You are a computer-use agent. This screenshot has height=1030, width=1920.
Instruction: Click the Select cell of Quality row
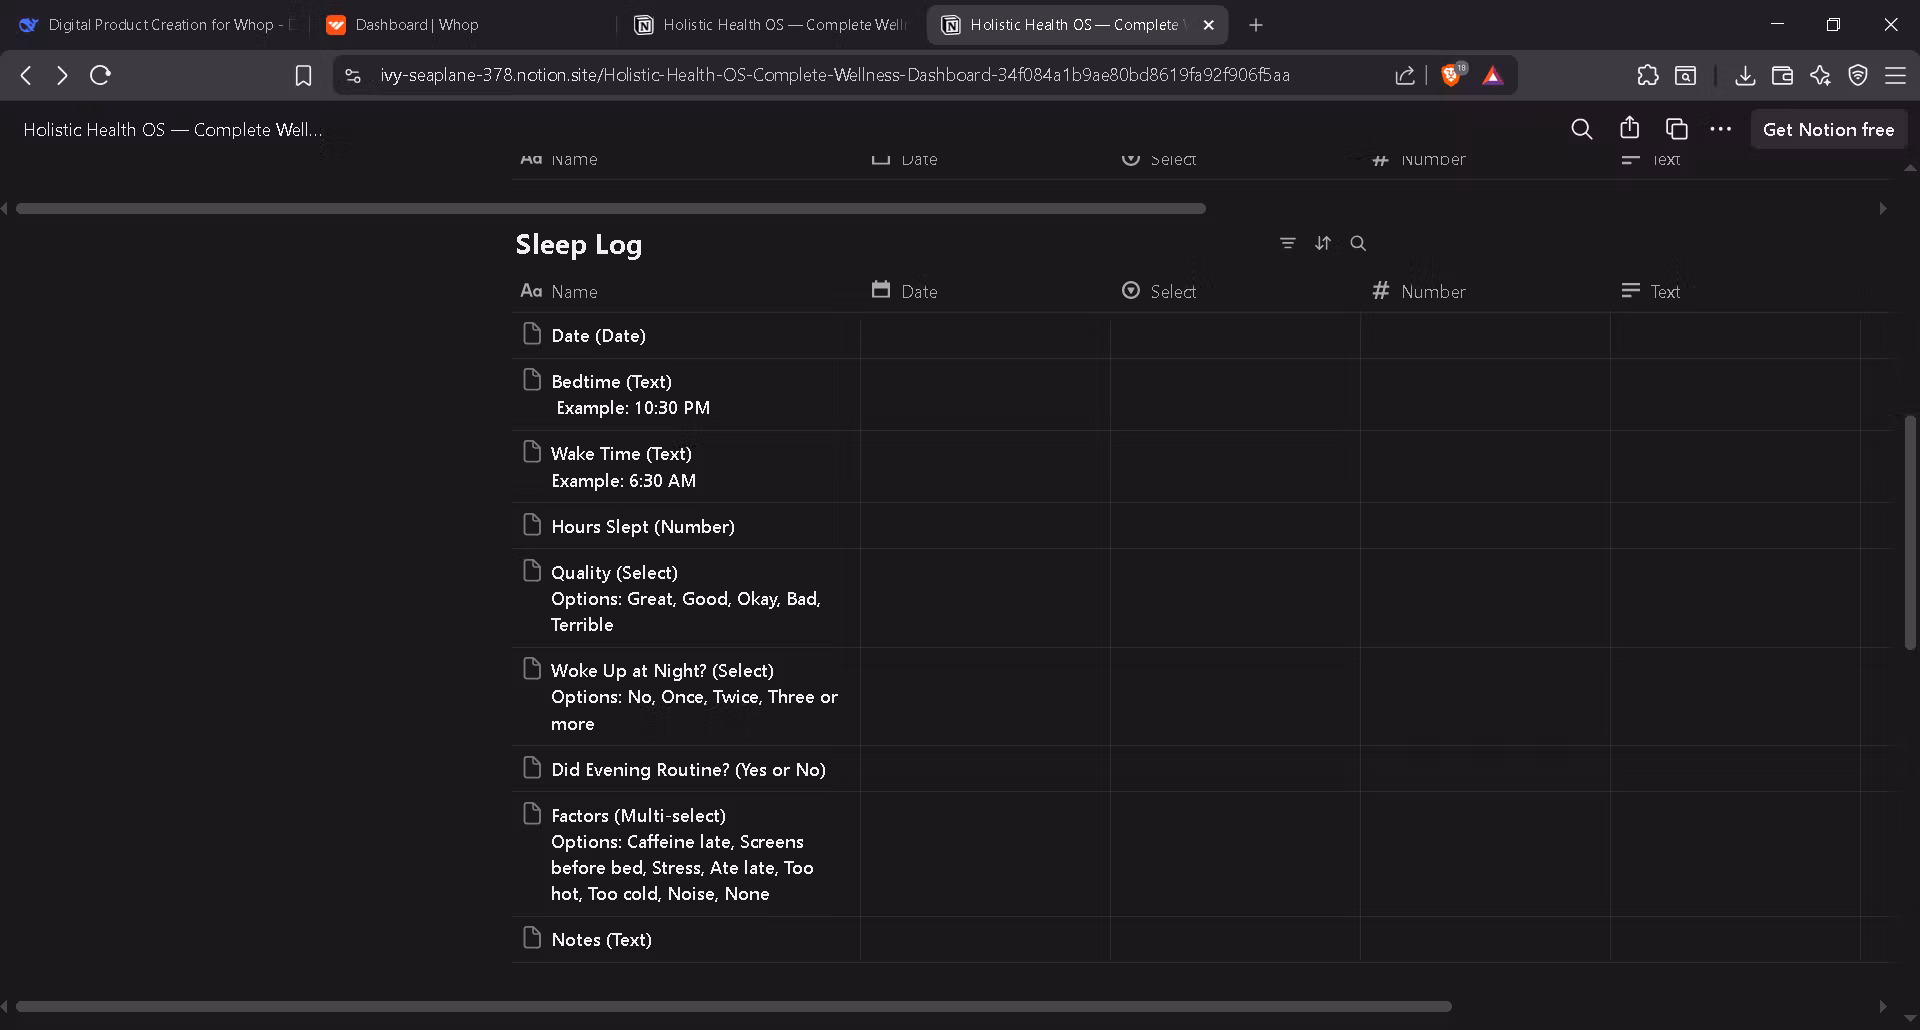coord(1235,598)
